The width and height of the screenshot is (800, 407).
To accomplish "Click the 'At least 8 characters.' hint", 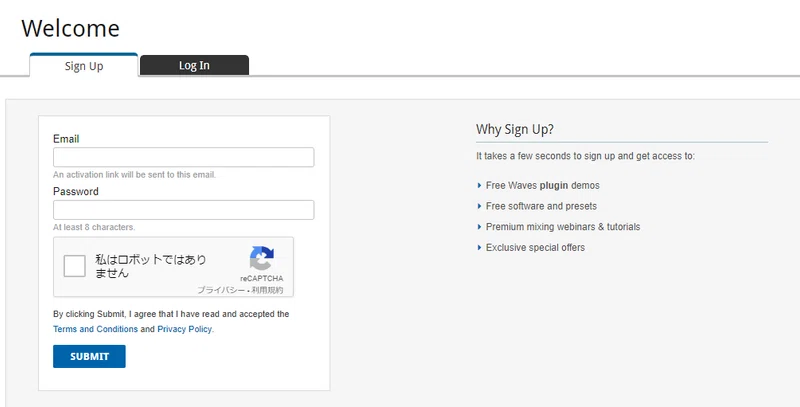I will (x=94, y=227).
